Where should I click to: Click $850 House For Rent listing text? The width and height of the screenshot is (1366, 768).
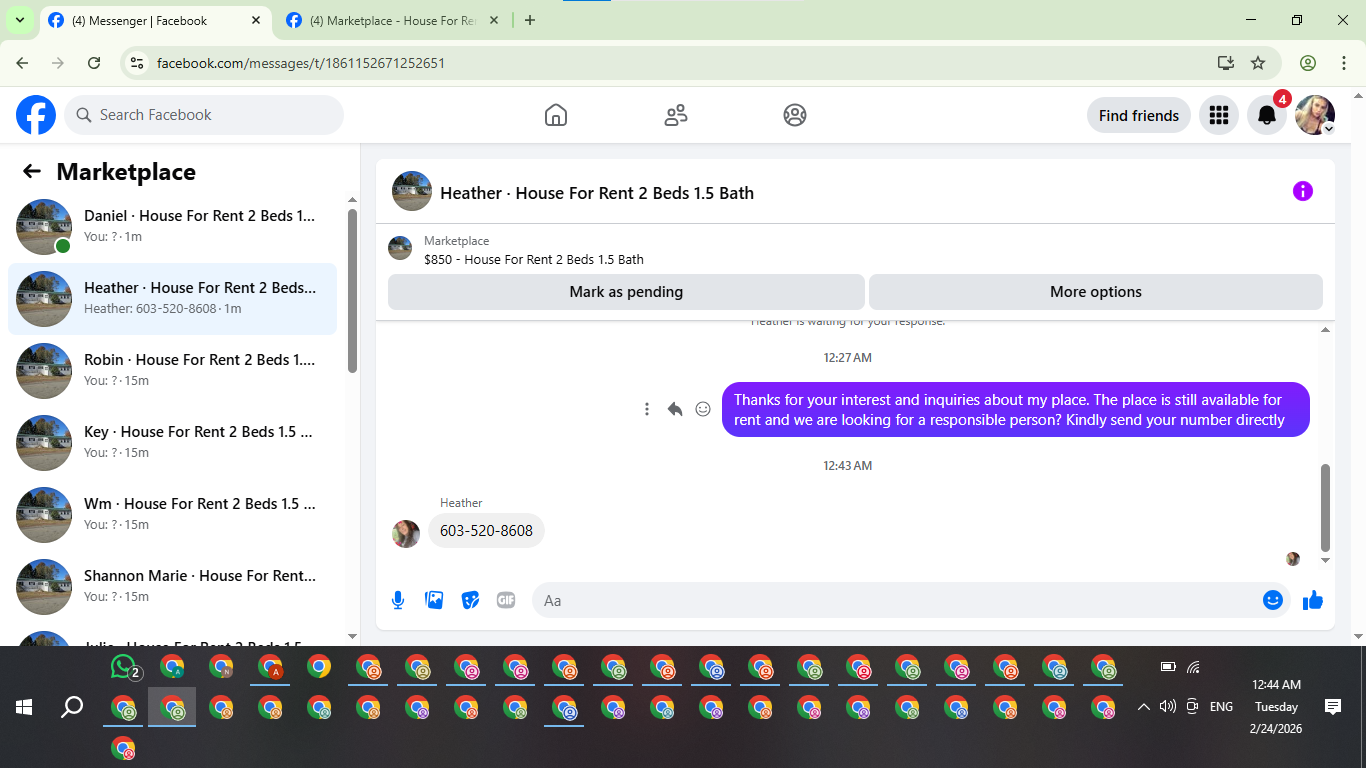(534, 259)
